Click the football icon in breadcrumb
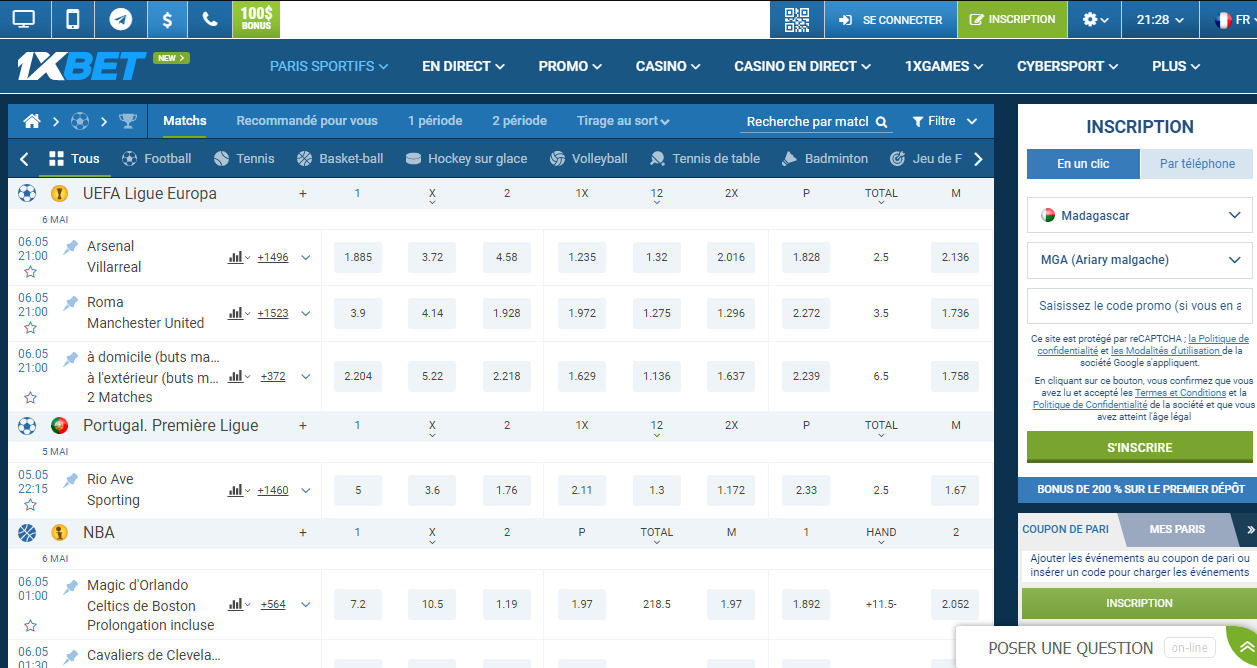Screen dimensions: 1257x668 tap(80, 121)
